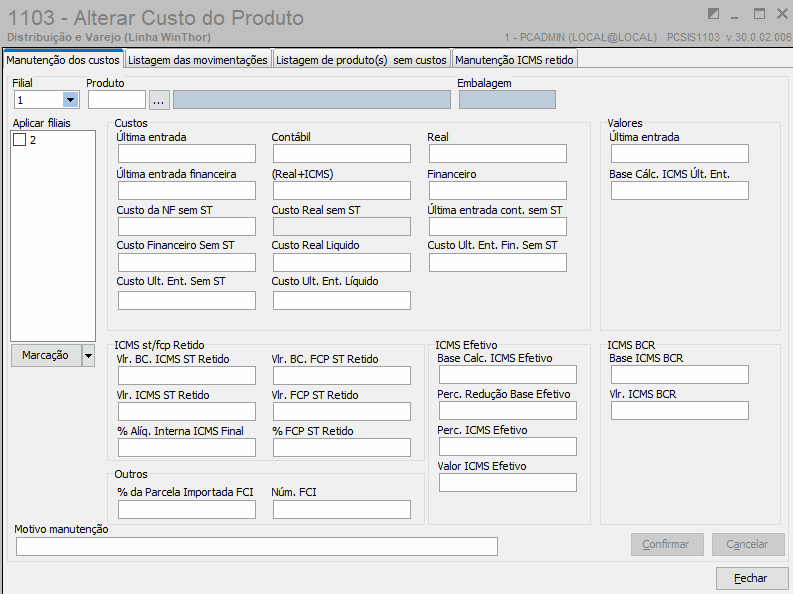Click the Última entrada cont. sem ST field
This screenshot has width=793, height=594.
498,226
